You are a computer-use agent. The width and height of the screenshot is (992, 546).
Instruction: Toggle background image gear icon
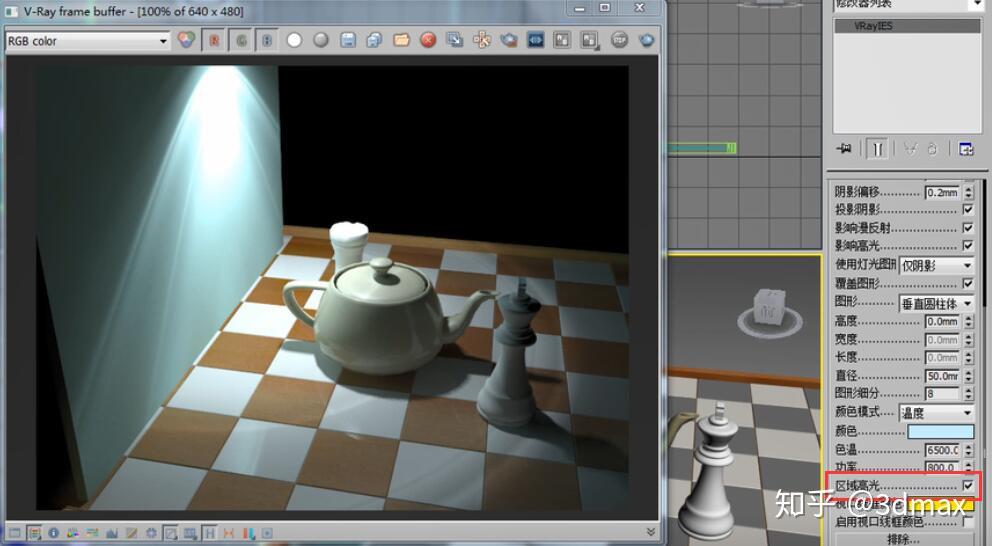pyautogui.click(x=151, y=533)
